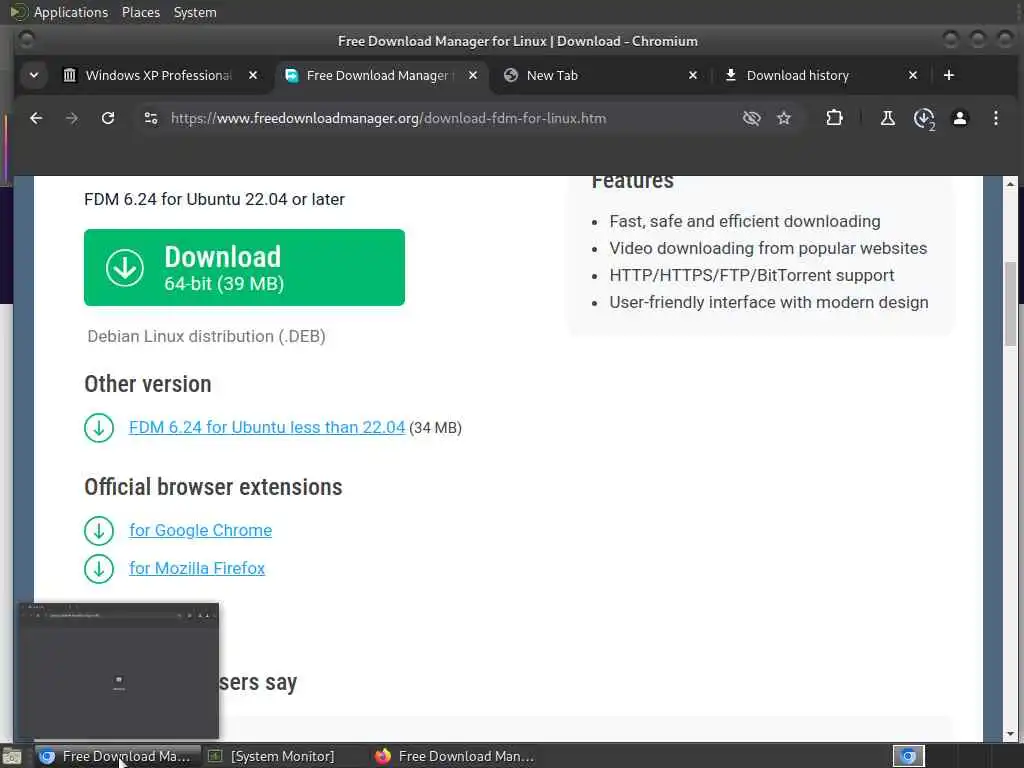This screenshot has width=1024, height=768.
Task: Reload the current page
Action: [x=108, y=118]
